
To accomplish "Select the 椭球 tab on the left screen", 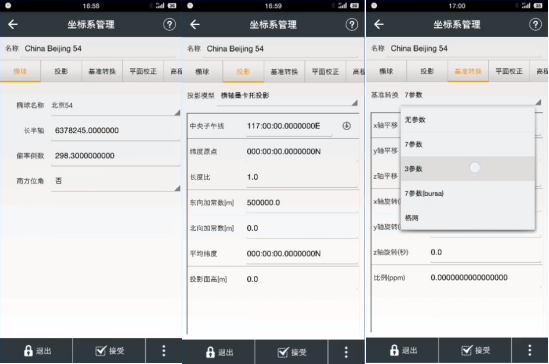I will [x=20, y=71].
